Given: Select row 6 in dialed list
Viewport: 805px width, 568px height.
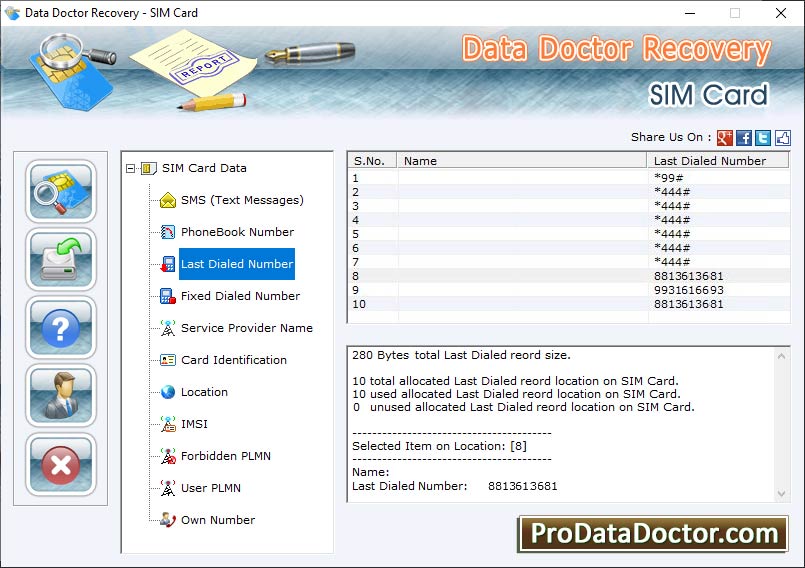Looking at the screenshot, I should tap(568, 248).
